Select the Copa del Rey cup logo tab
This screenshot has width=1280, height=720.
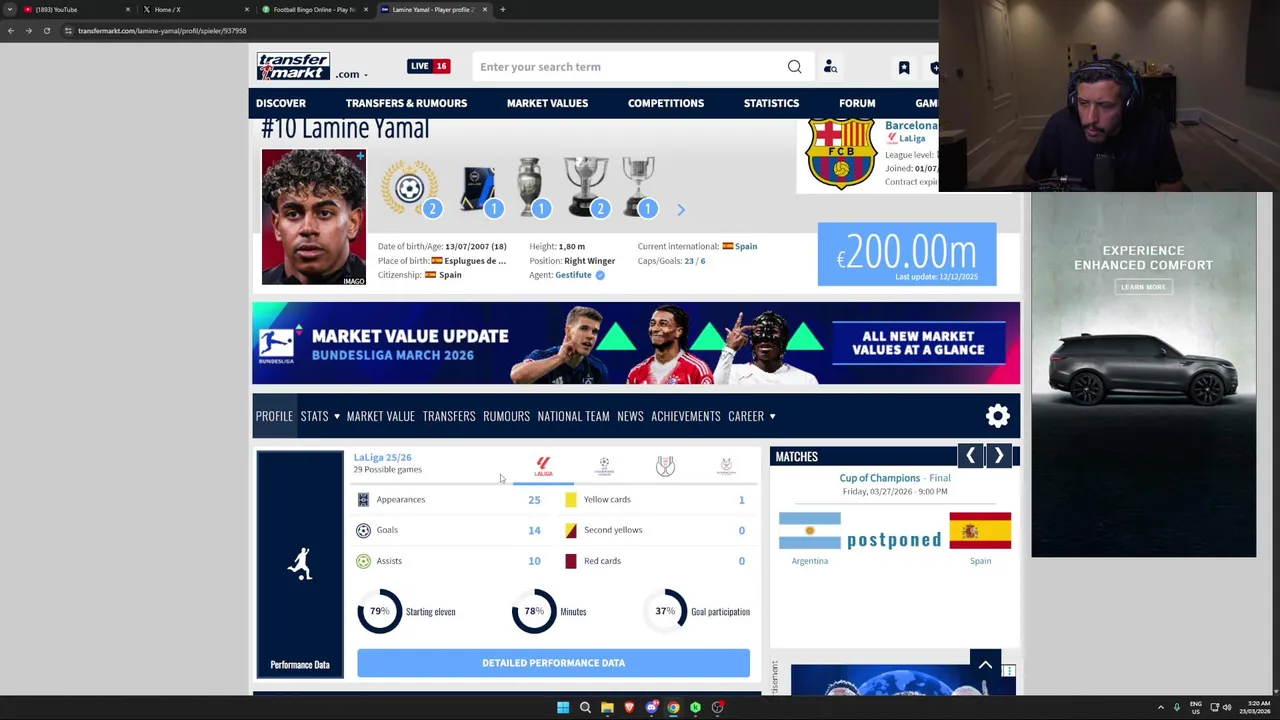(x=665, y=466)
